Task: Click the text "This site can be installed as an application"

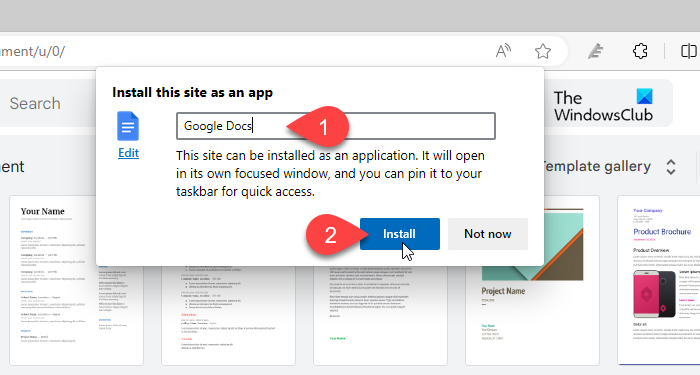Action: 297,156
